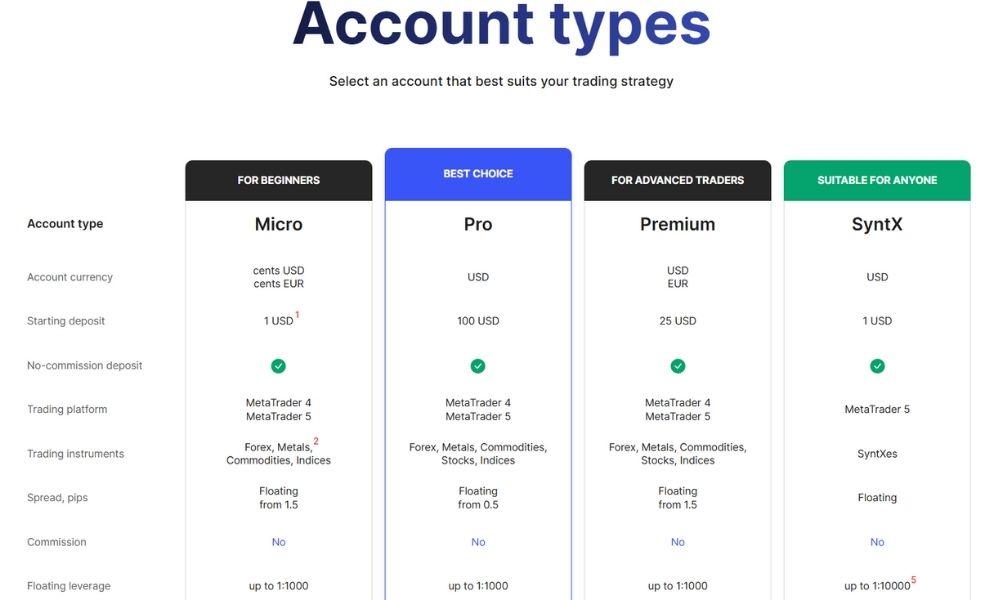Click the blue No commission under Micro
The height and width of the screenshot is (600, 1000).
[278, 542]
